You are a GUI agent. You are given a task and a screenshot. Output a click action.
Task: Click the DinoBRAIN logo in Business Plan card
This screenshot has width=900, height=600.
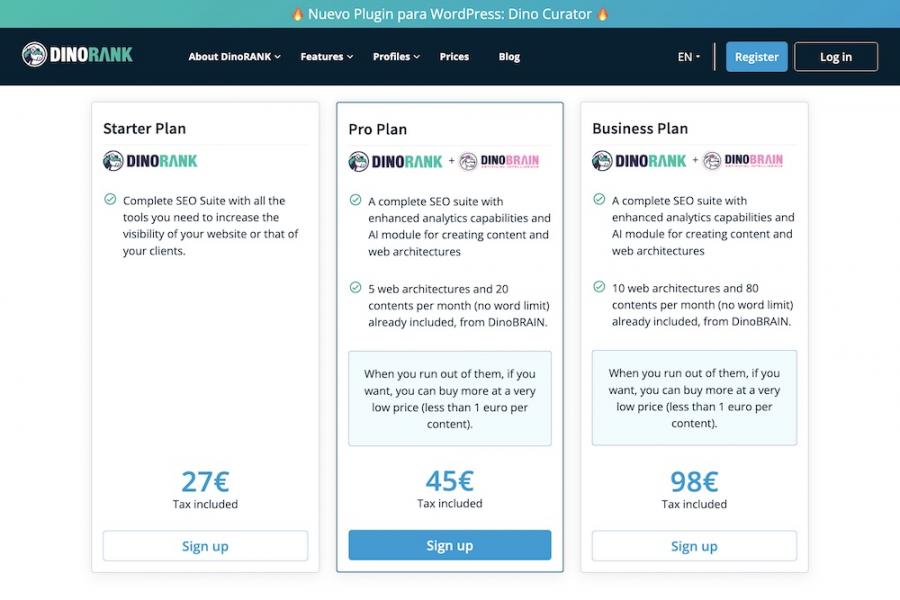(743, 161)
